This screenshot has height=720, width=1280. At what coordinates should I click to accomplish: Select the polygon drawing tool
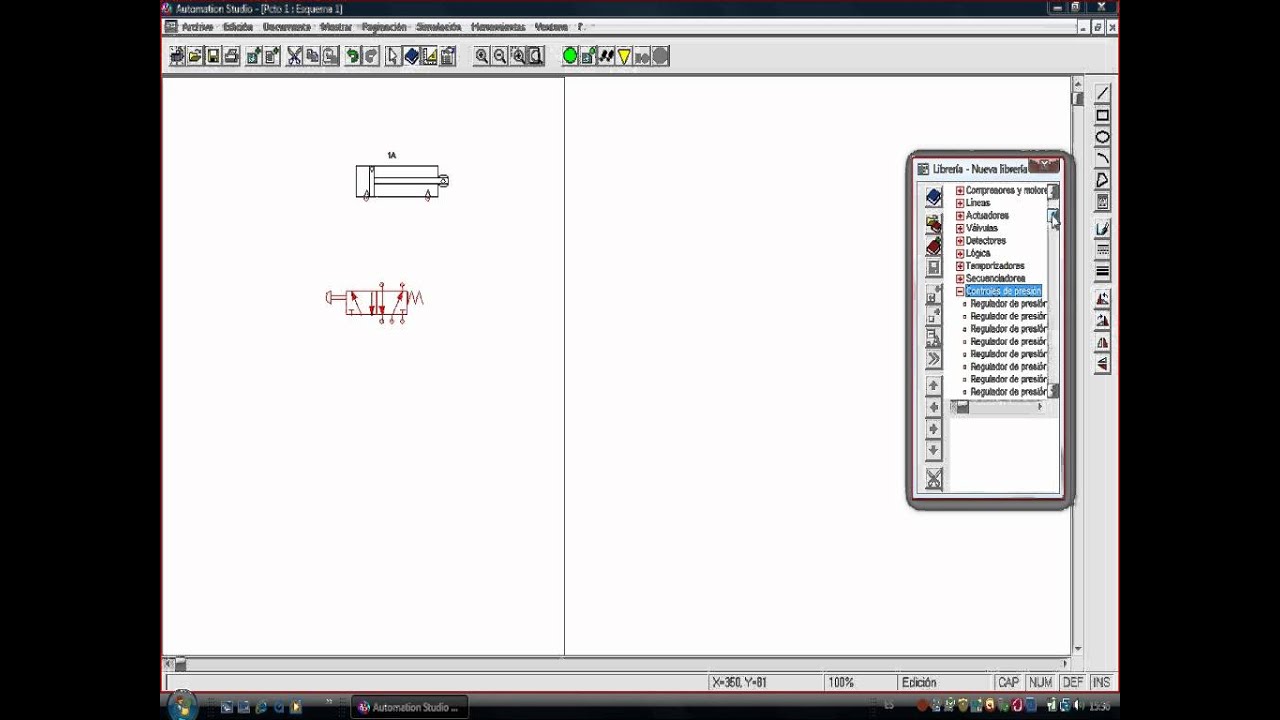point(1102,180)
